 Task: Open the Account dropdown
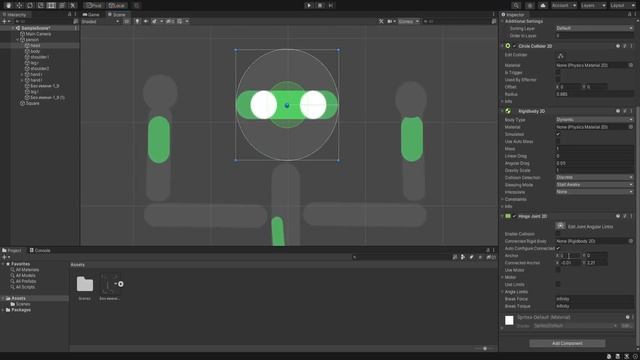pyautogui.click(x=564, y=5)
